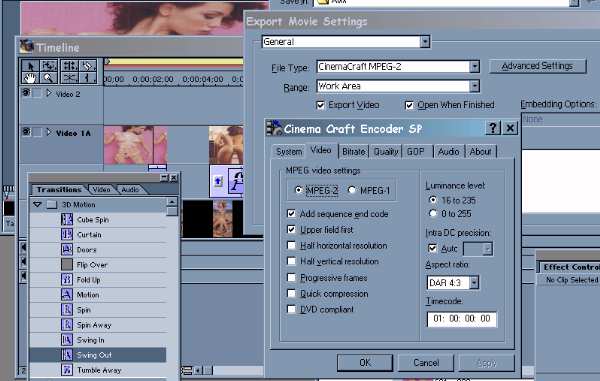Click the Timecode input field
This screenshot has width=600, height=381.
461,319
